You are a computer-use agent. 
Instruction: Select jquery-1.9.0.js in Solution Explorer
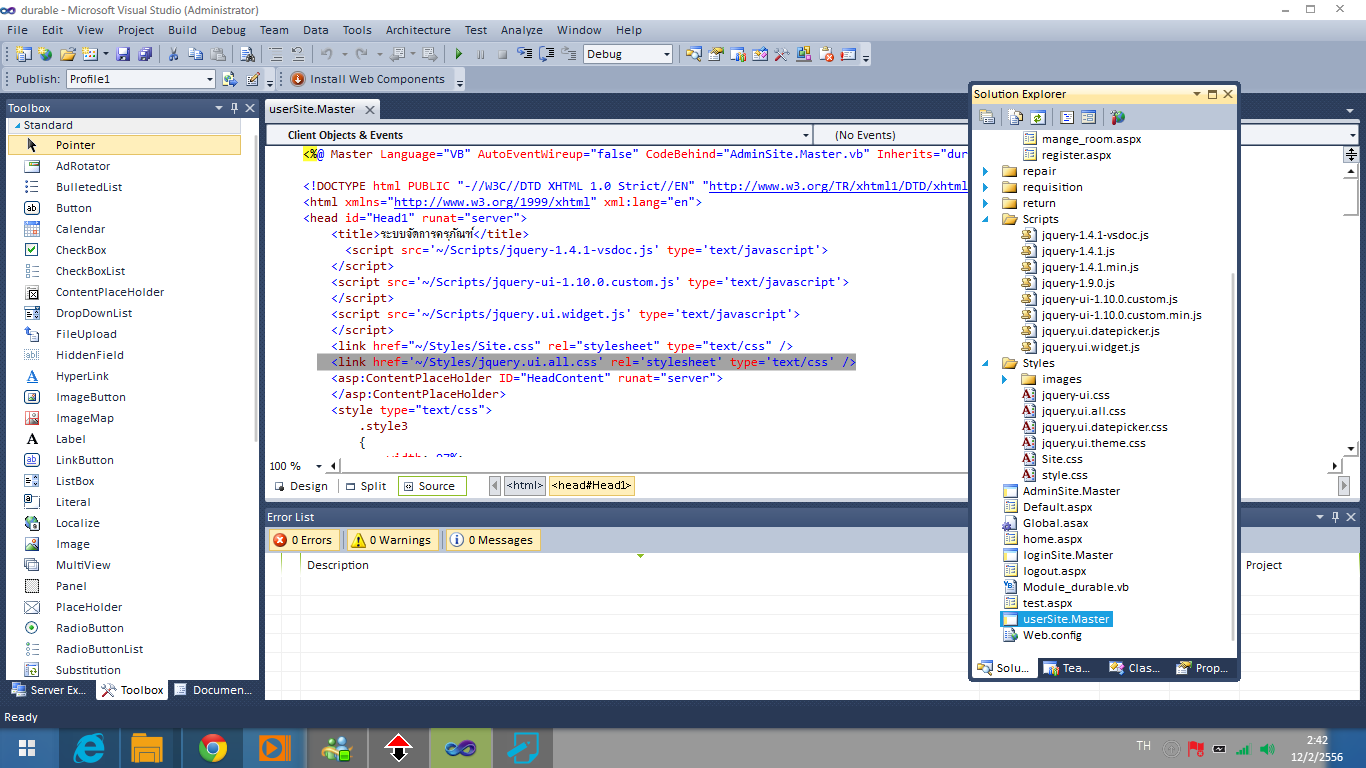(1078, 283)
